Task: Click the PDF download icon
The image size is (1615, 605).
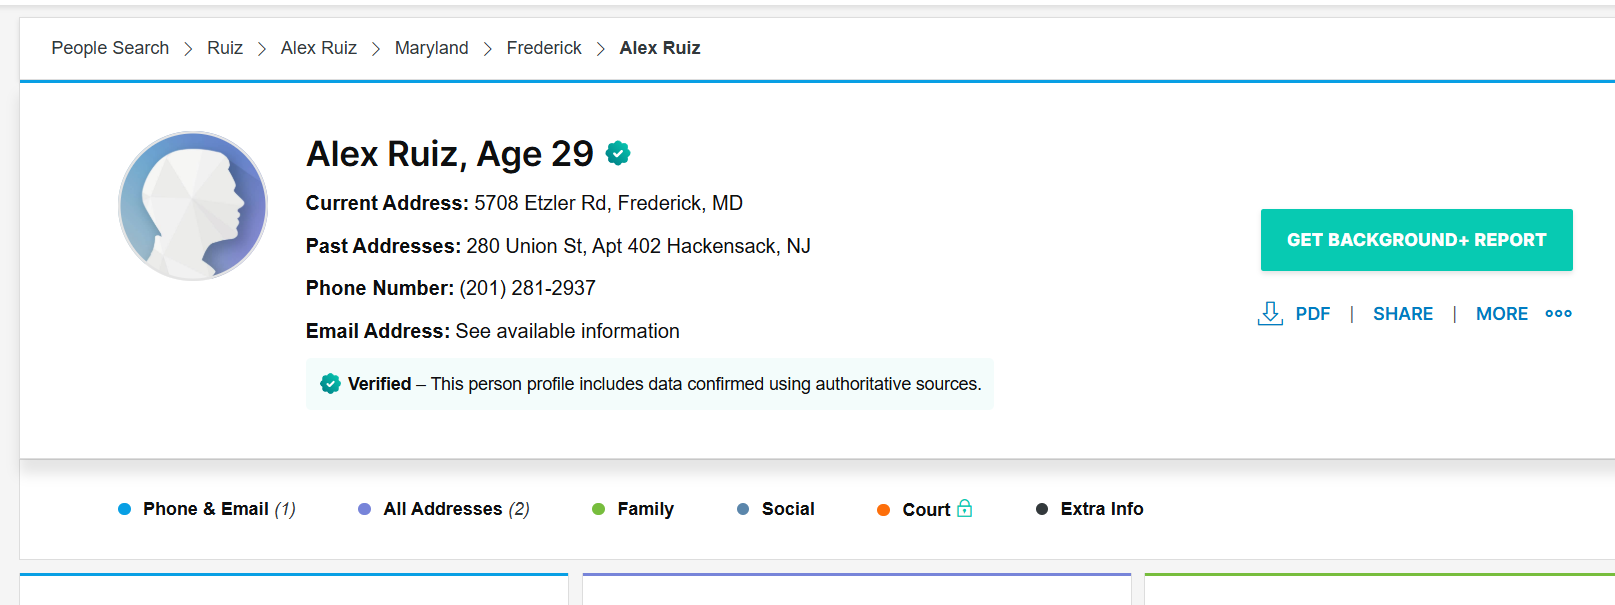Action: 1270,314
